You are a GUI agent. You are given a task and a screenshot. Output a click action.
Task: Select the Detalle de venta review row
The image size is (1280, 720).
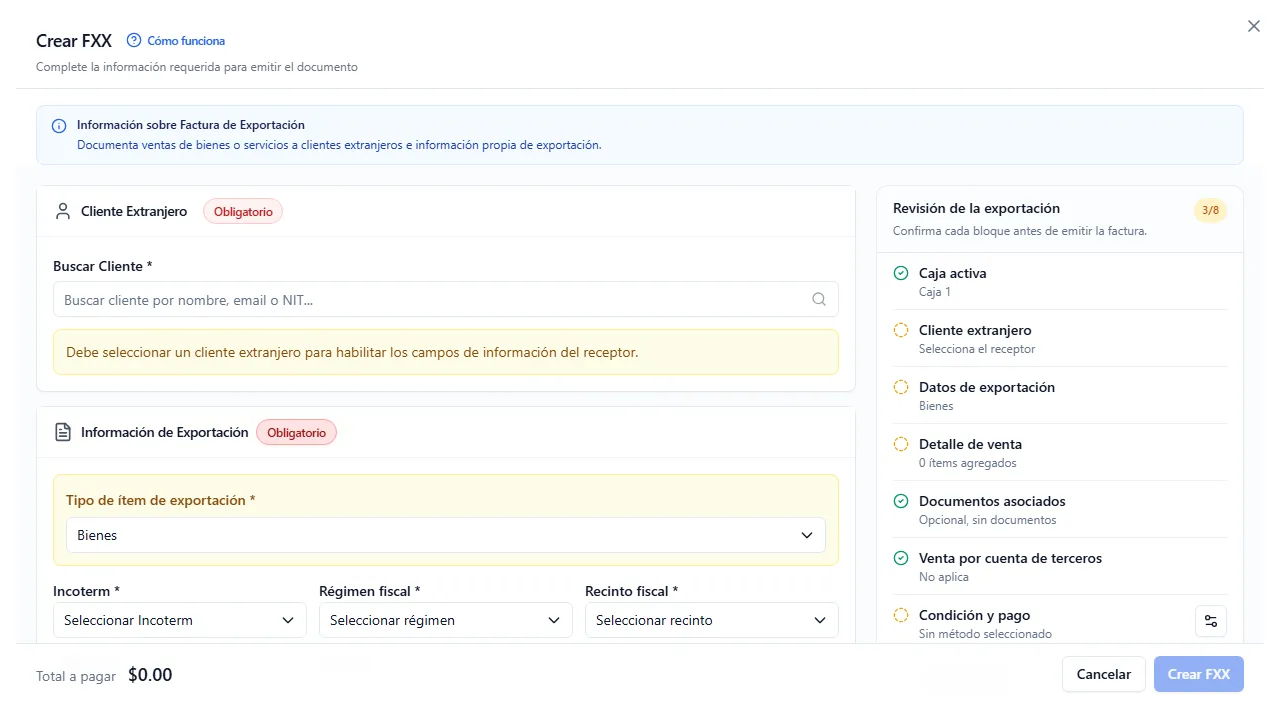[1060, 453]
